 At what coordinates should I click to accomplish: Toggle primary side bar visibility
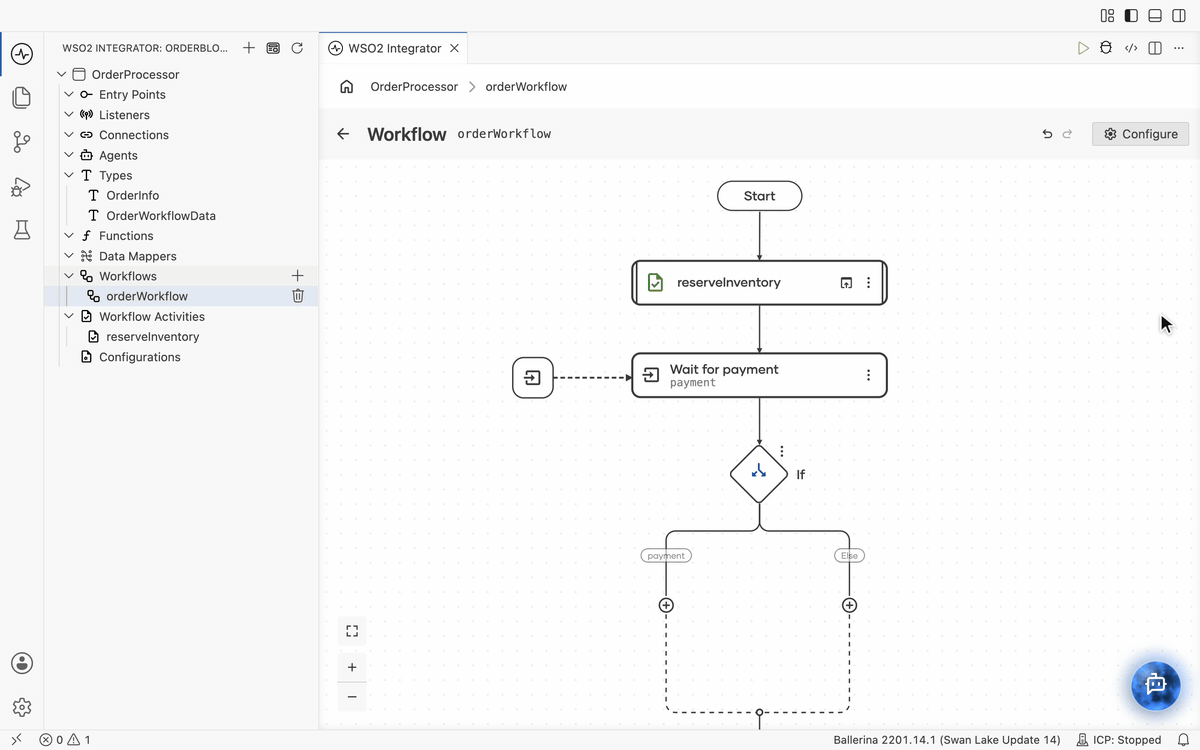point(1131,16)
